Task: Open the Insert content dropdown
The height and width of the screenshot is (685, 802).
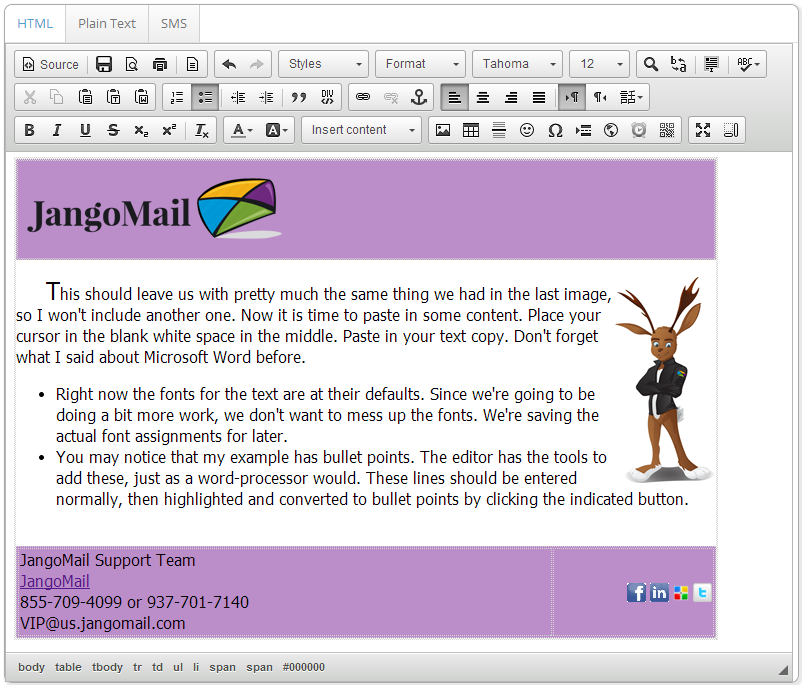Action: point(361,130)
